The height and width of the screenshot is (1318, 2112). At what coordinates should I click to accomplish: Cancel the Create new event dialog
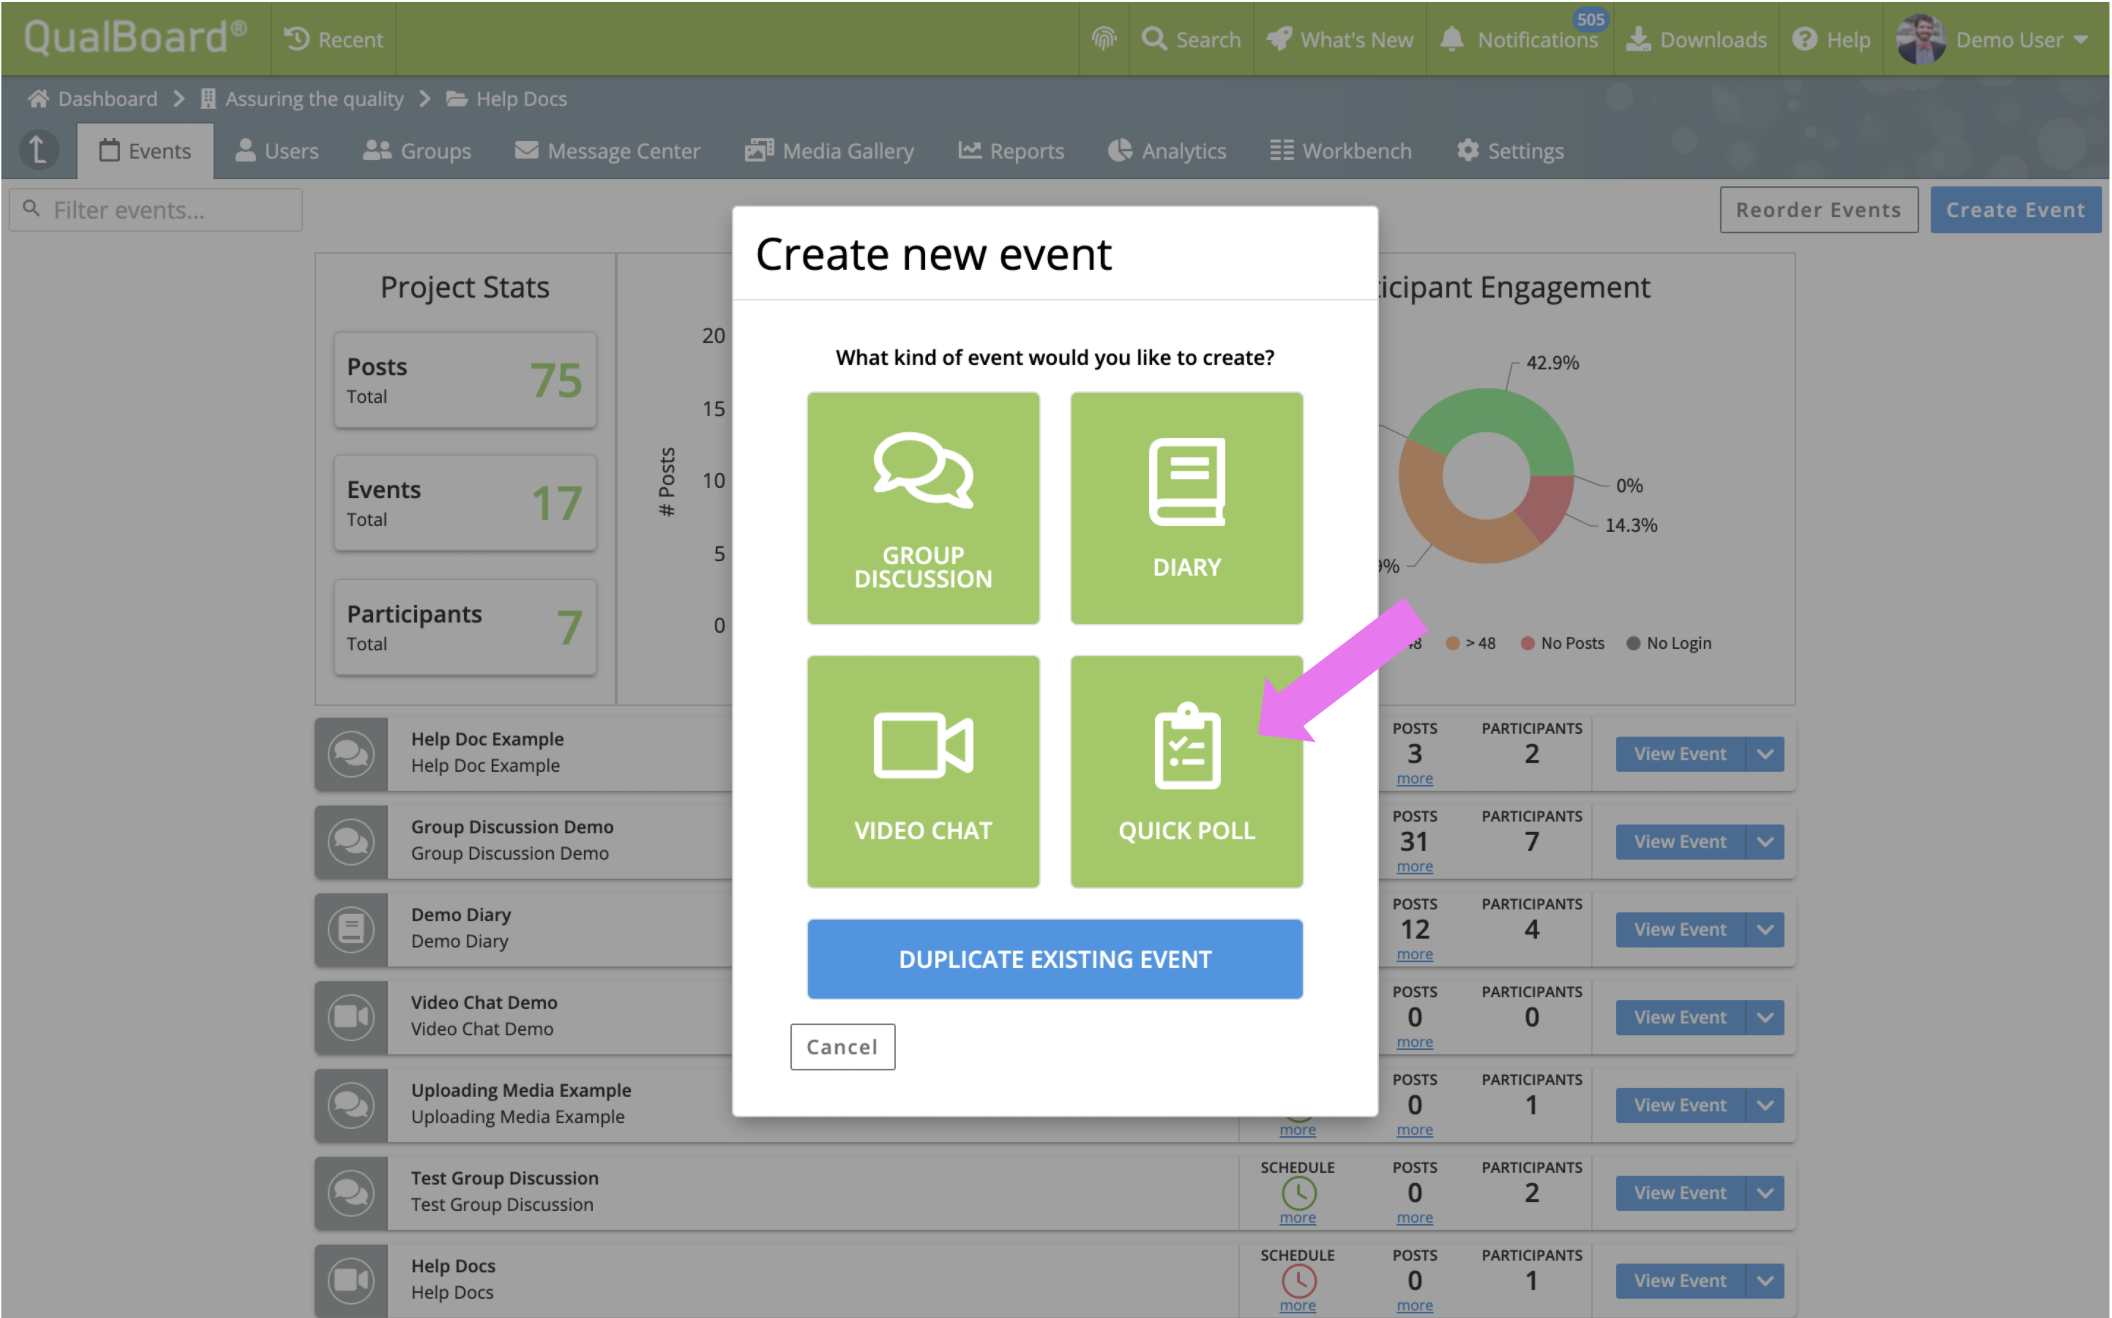[842, 1046]
